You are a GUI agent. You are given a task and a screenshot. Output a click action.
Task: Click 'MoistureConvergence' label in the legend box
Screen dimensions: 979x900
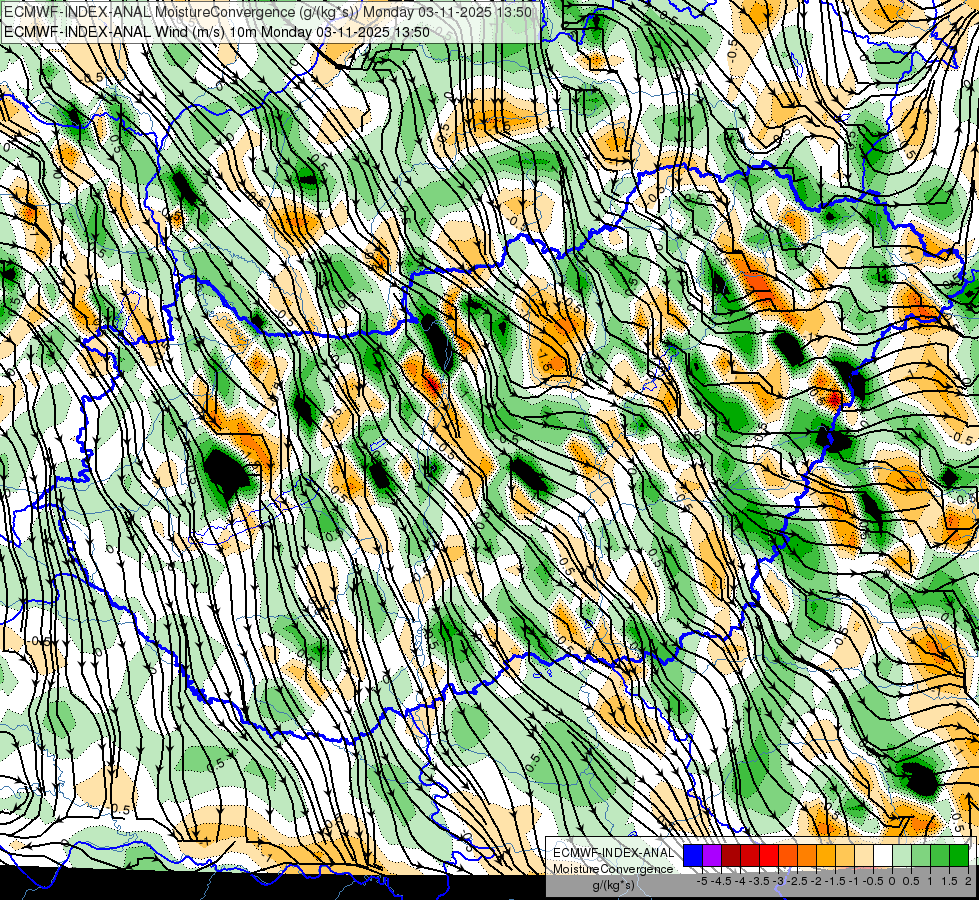point(613,869)
